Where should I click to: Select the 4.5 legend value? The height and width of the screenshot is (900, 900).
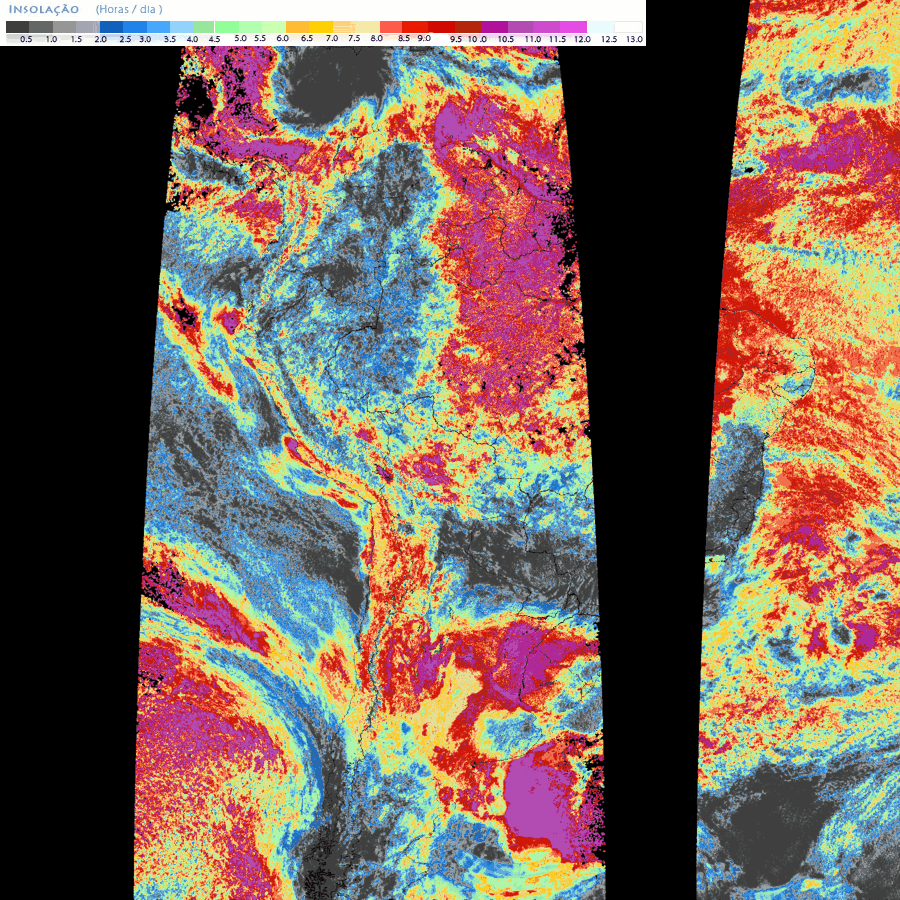214,40
